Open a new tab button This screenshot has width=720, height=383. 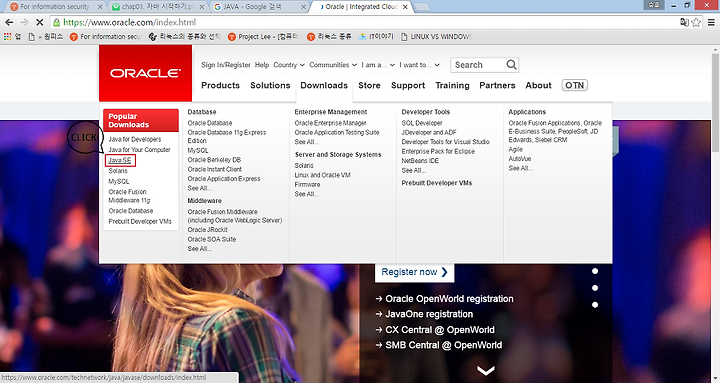422,7
